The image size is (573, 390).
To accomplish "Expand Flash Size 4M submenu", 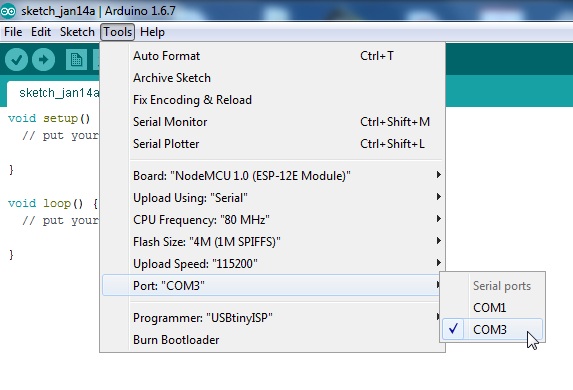I will [x=272, y=242].
